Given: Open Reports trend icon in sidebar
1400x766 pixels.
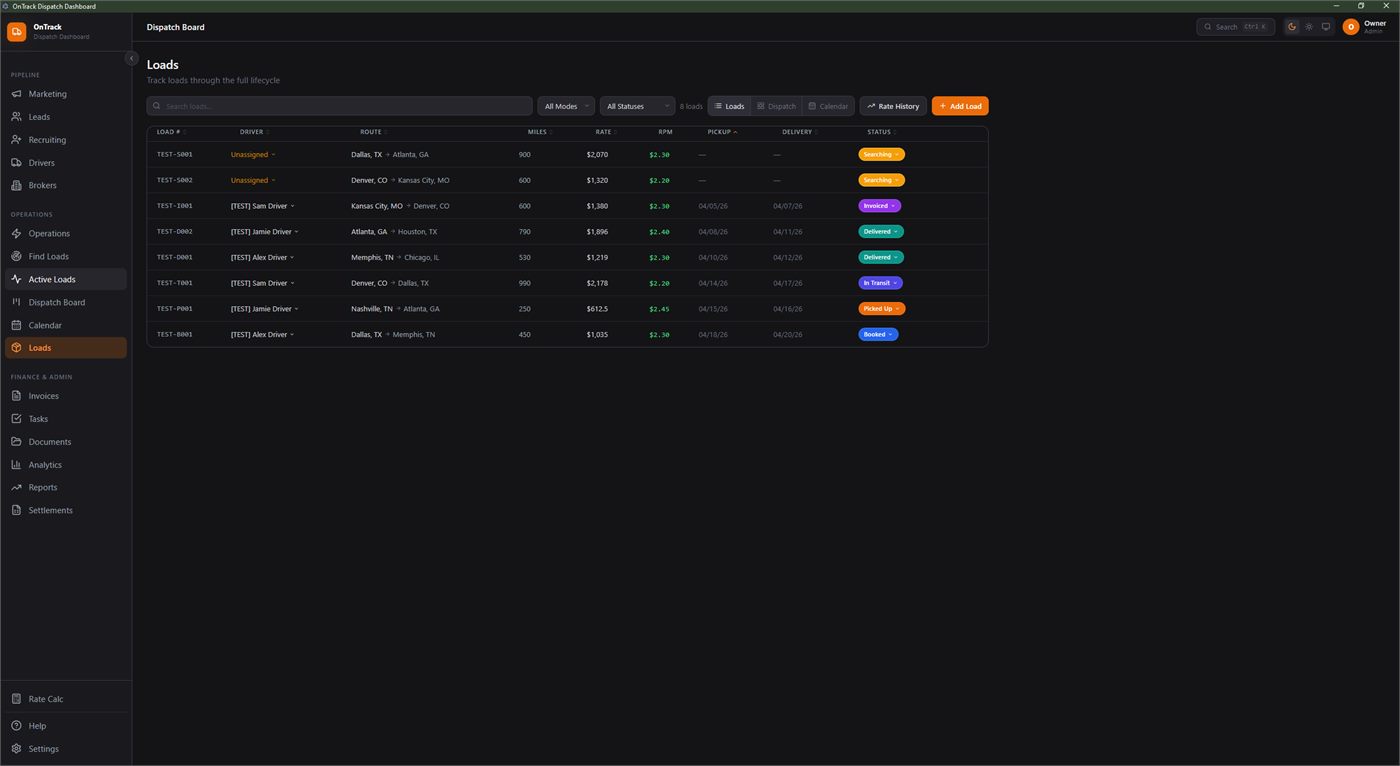Looking at the screenshot, I should pyautogui.click(x=16, y=487).
